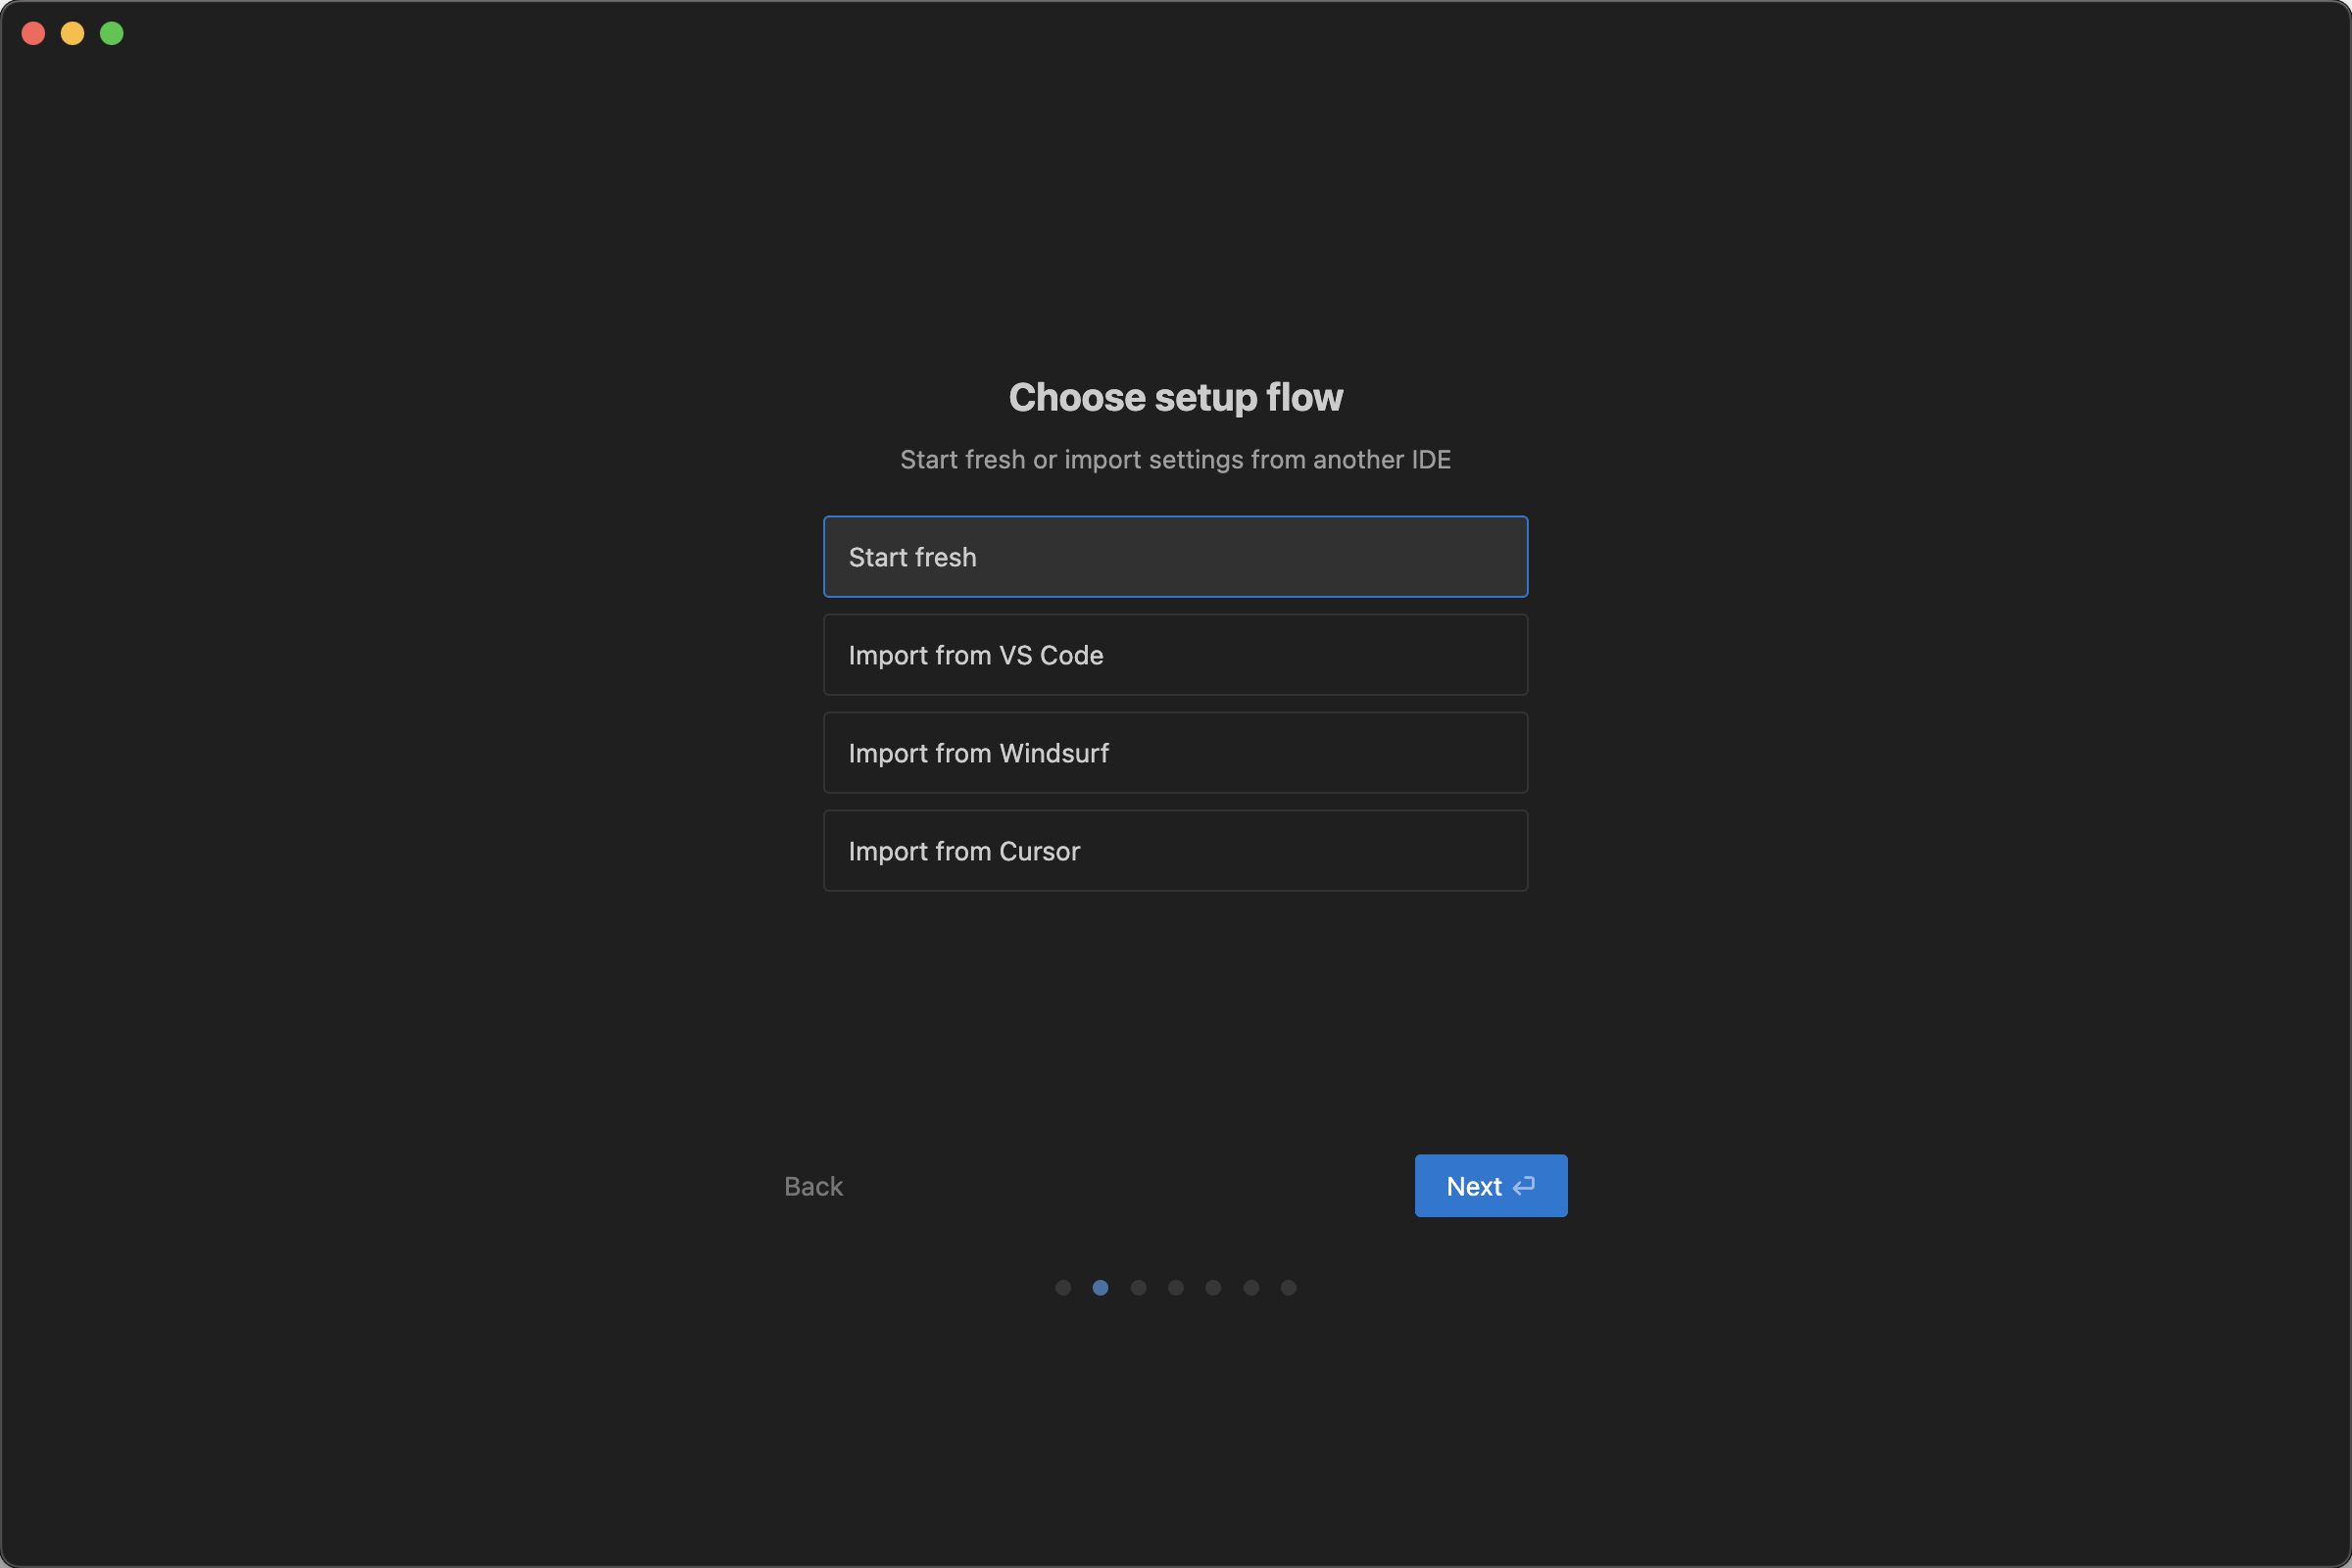Click the return-arrow icon on Next
This screenshot has height=1568, width=2352.
[x=1524, y=1186]
